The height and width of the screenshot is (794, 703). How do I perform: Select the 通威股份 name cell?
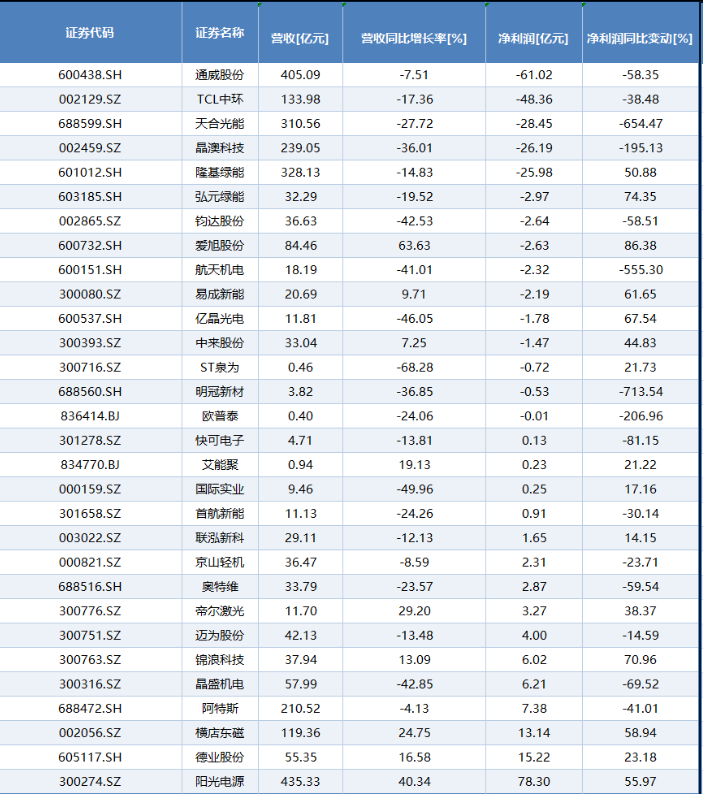tap(220, 75)
